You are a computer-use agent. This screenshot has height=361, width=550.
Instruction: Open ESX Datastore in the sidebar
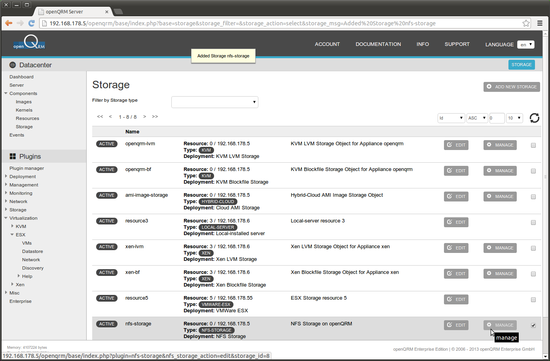pos(32,251)
